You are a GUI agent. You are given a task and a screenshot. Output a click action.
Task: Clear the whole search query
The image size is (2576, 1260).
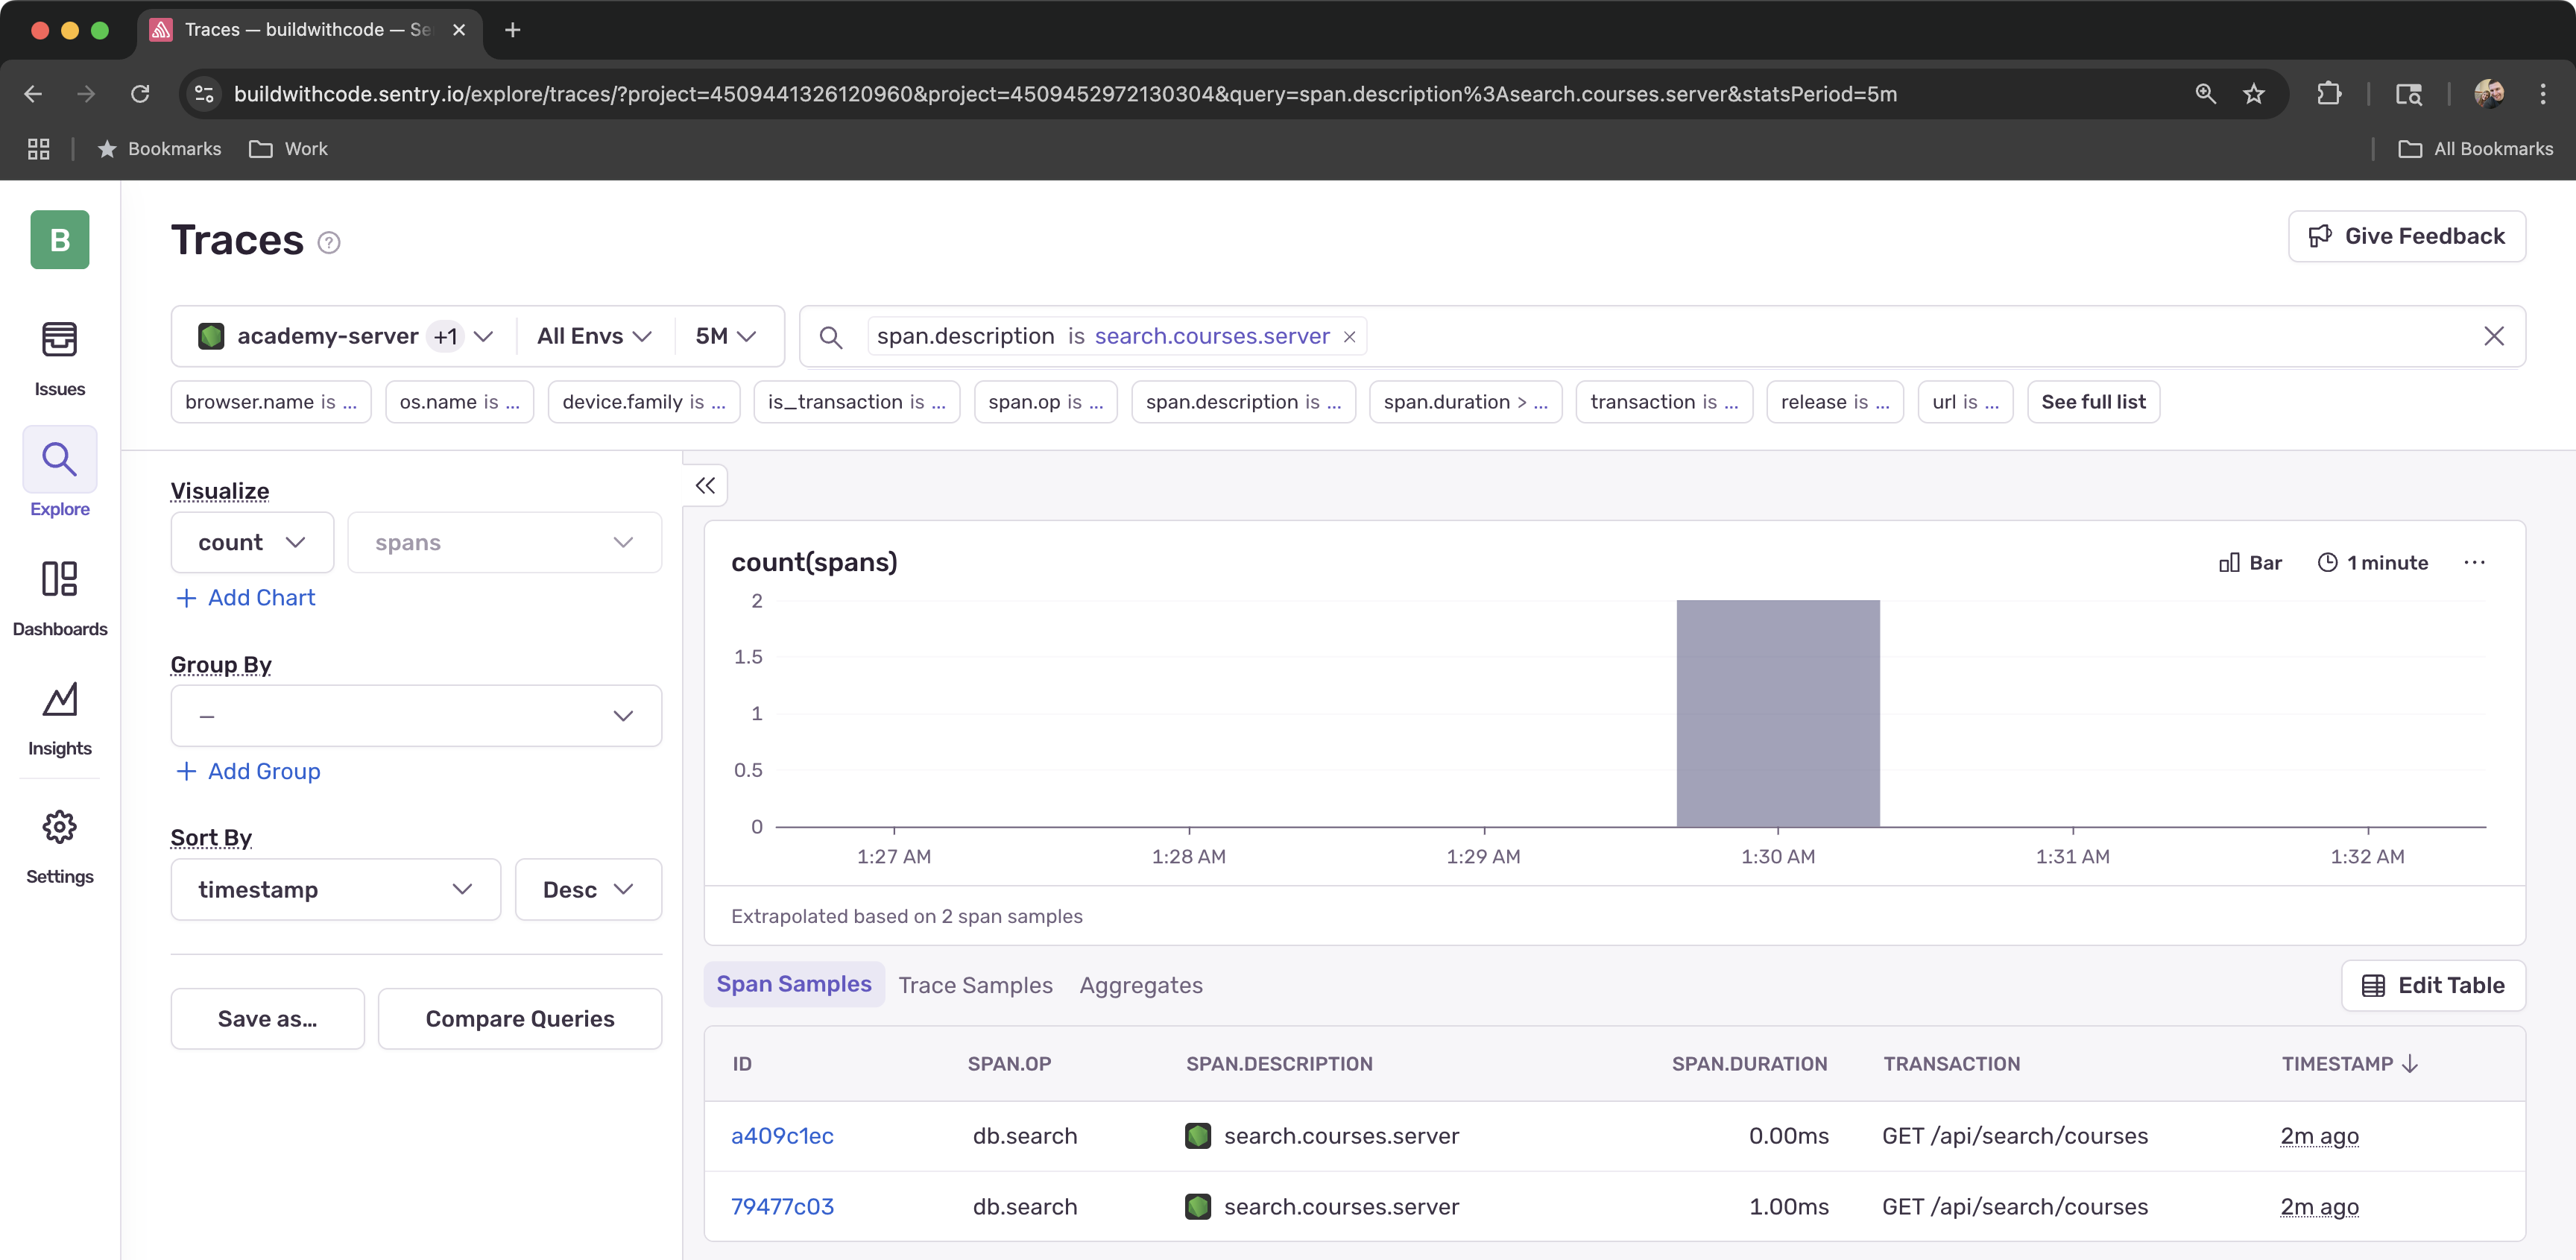point(2494,336)
